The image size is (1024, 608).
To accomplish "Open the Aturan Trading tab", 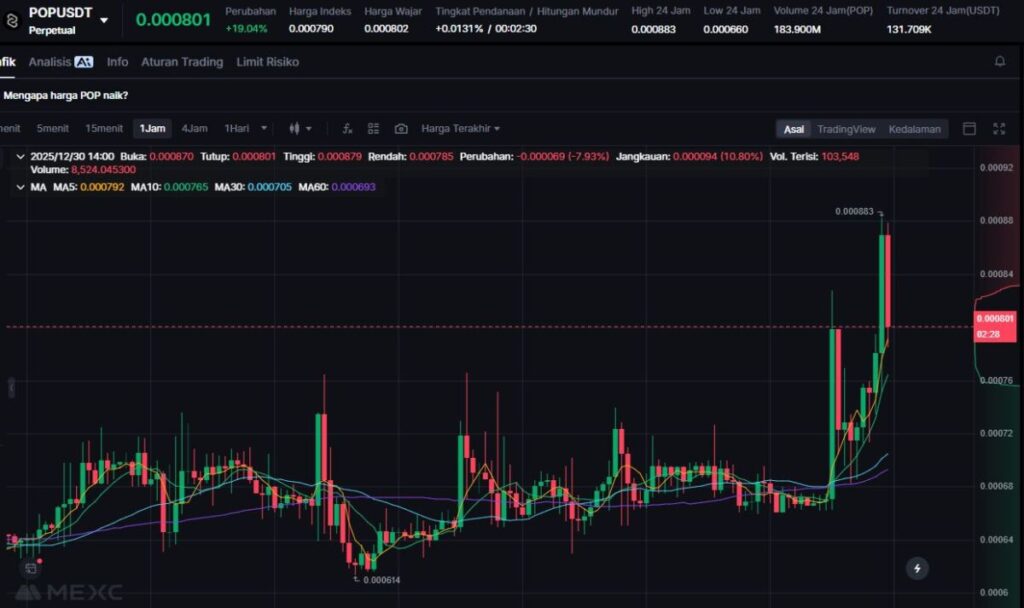I will (181, 62).
